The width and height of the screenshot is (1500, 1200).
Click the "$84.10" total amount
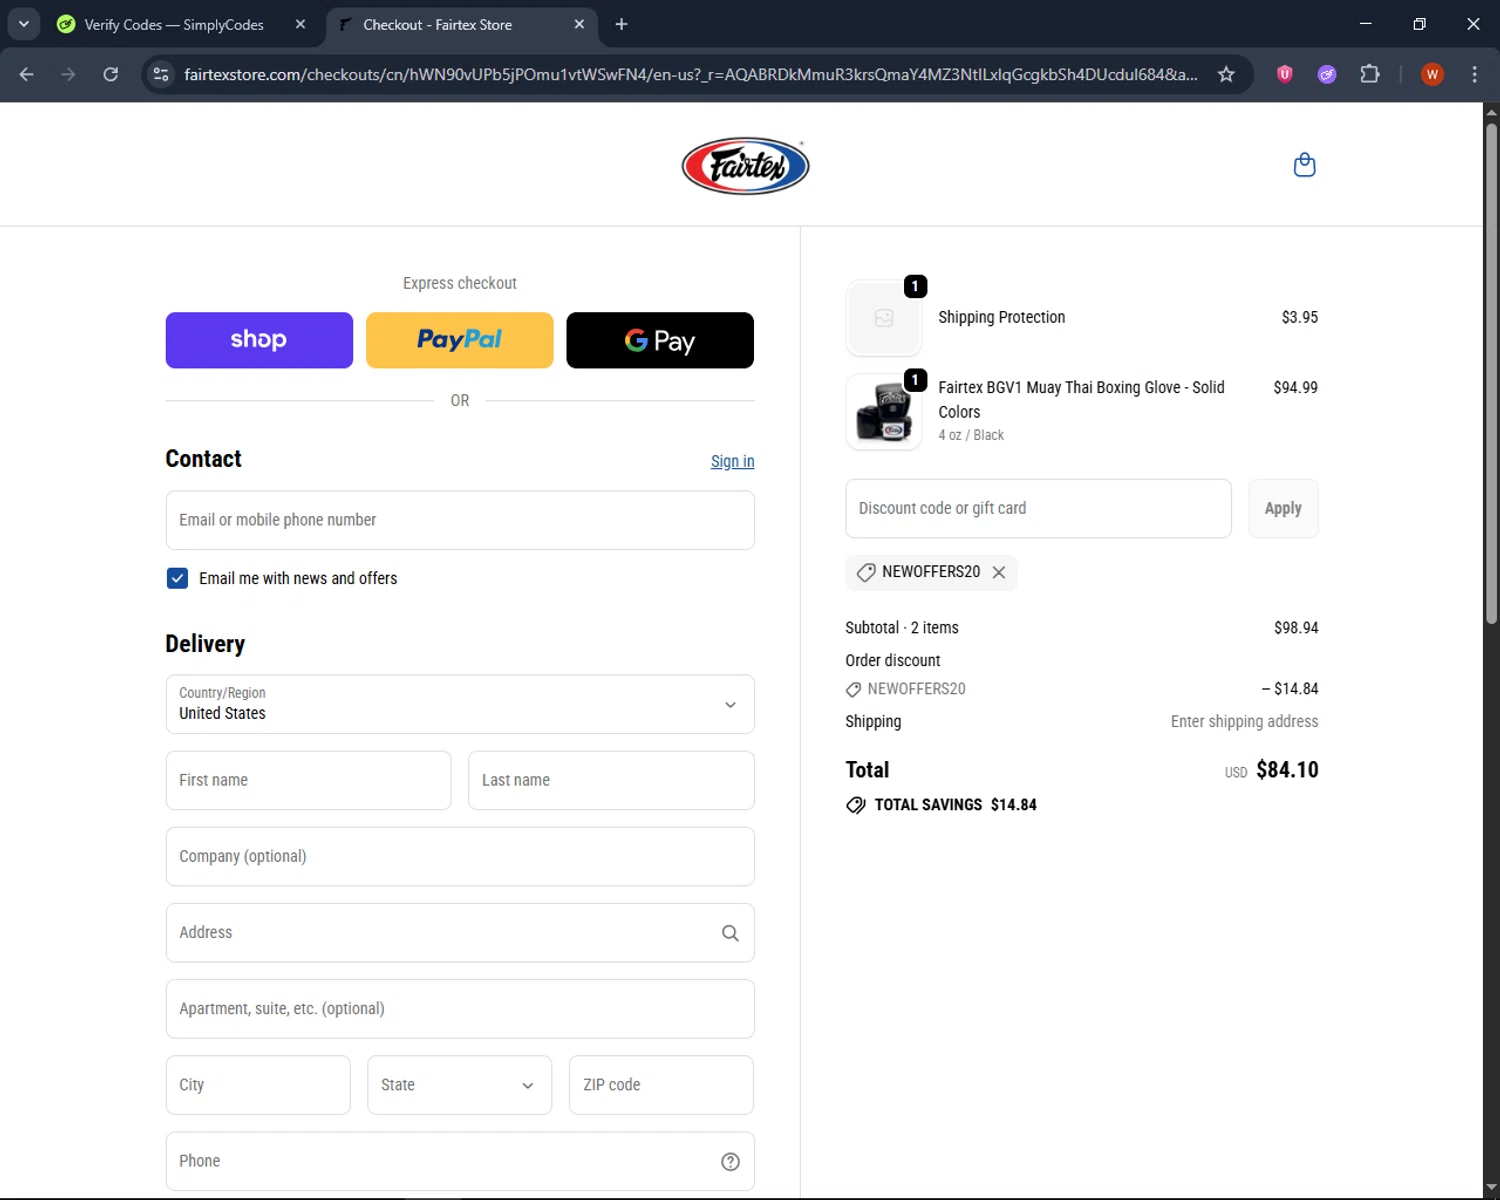pyautogui.click(x=1287, y=770)
